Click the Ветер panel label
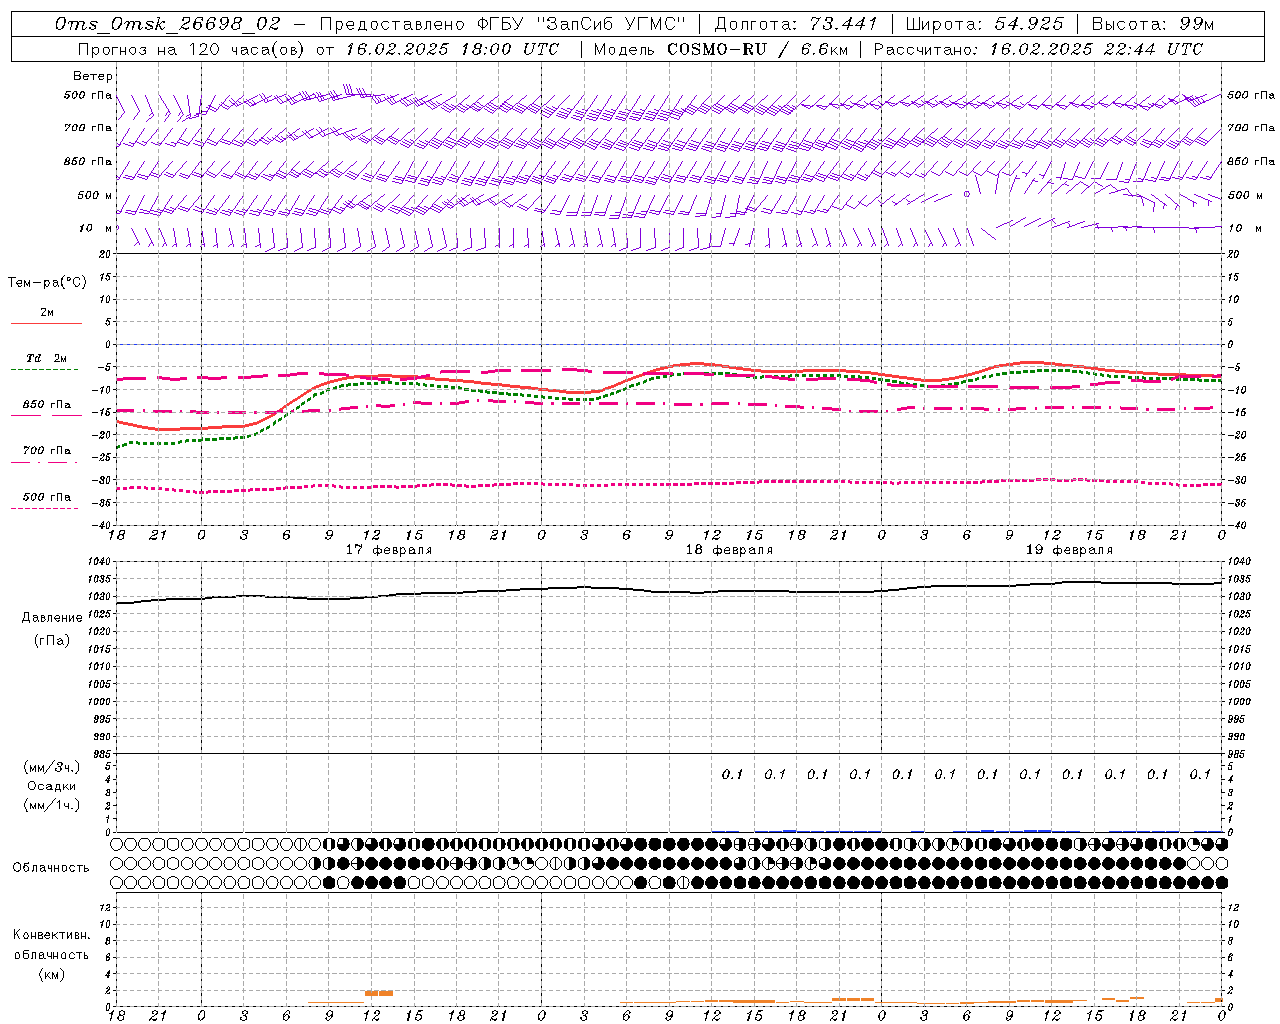The width and height of the screenshot is (1280, 1024). click(x=93, y=76)
